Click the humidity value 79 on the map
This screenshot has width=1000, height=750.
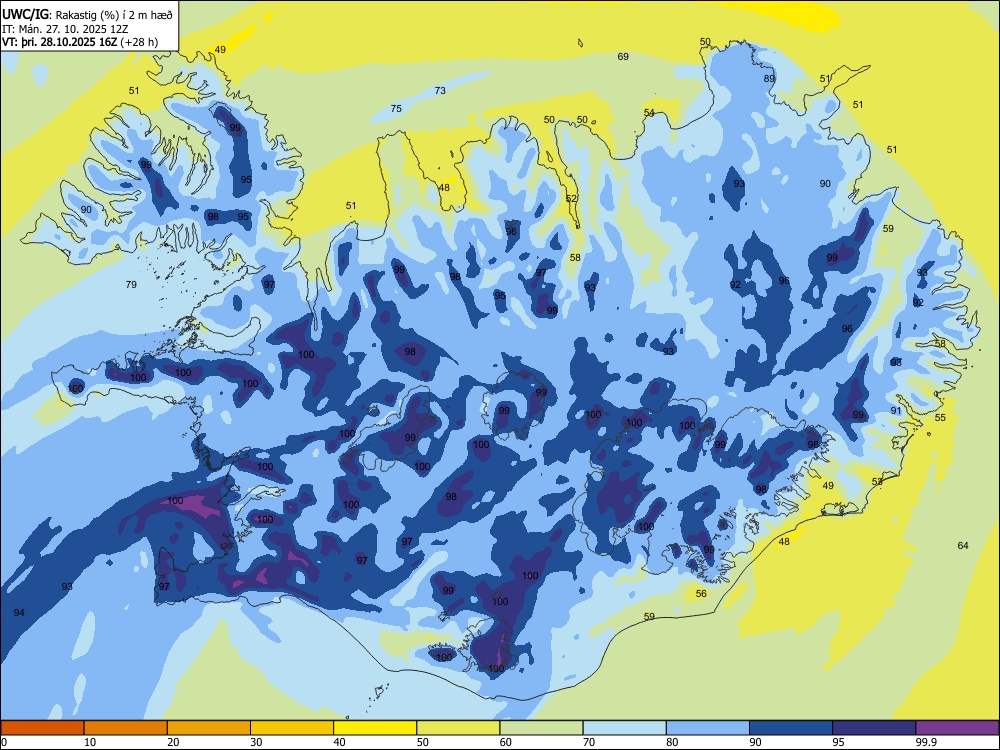(x=131, y=284)
